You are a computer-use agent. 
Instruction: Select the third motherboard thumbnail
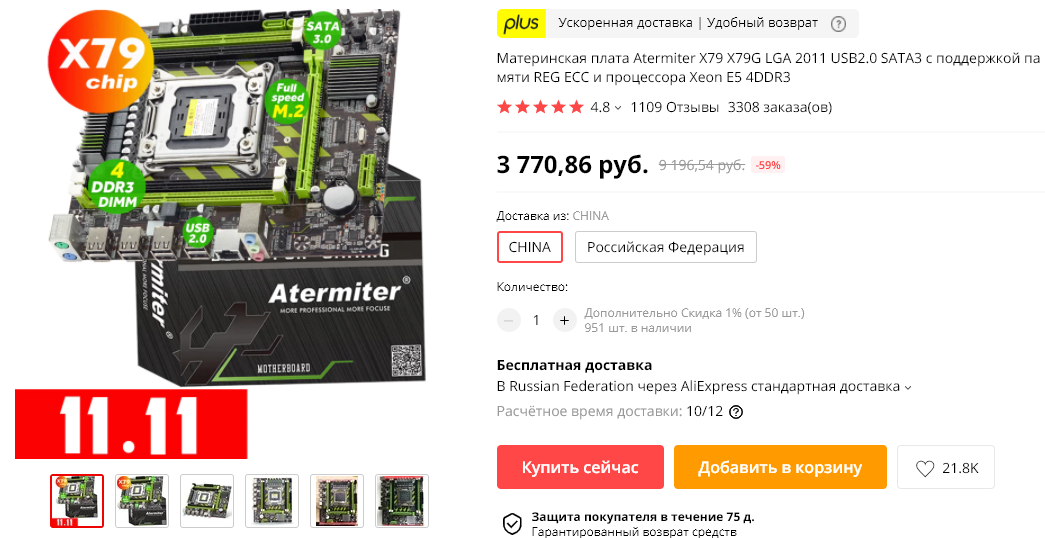point(207,501)
